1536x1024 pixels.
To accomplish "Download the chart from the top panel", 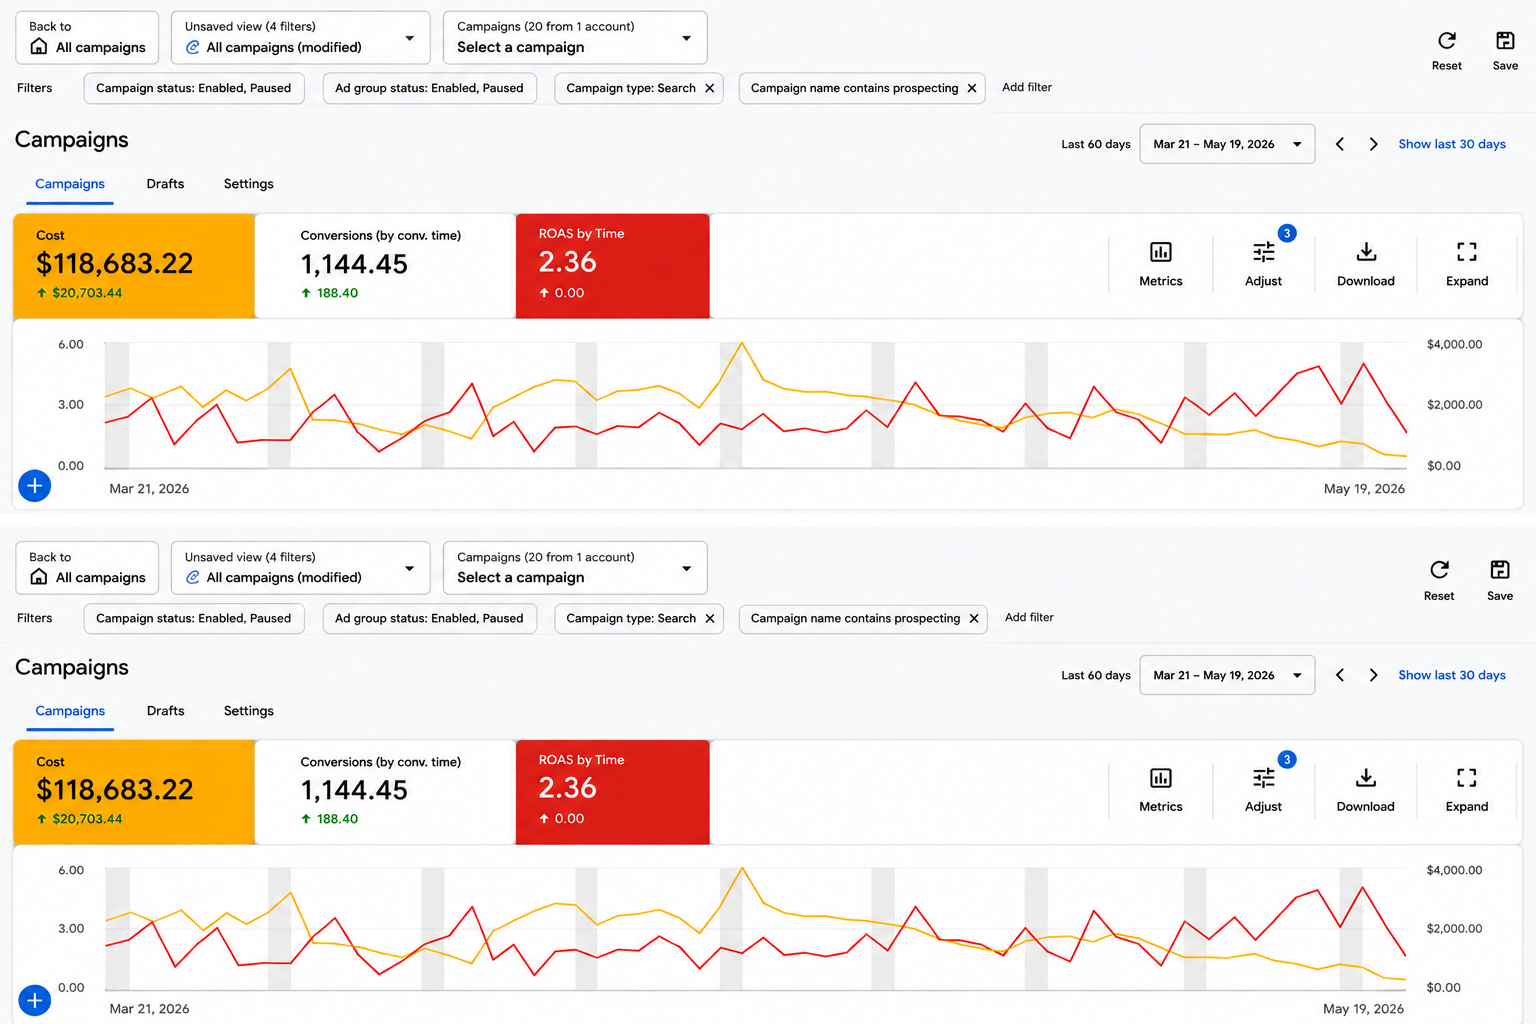I will (x=1366, y=264).
